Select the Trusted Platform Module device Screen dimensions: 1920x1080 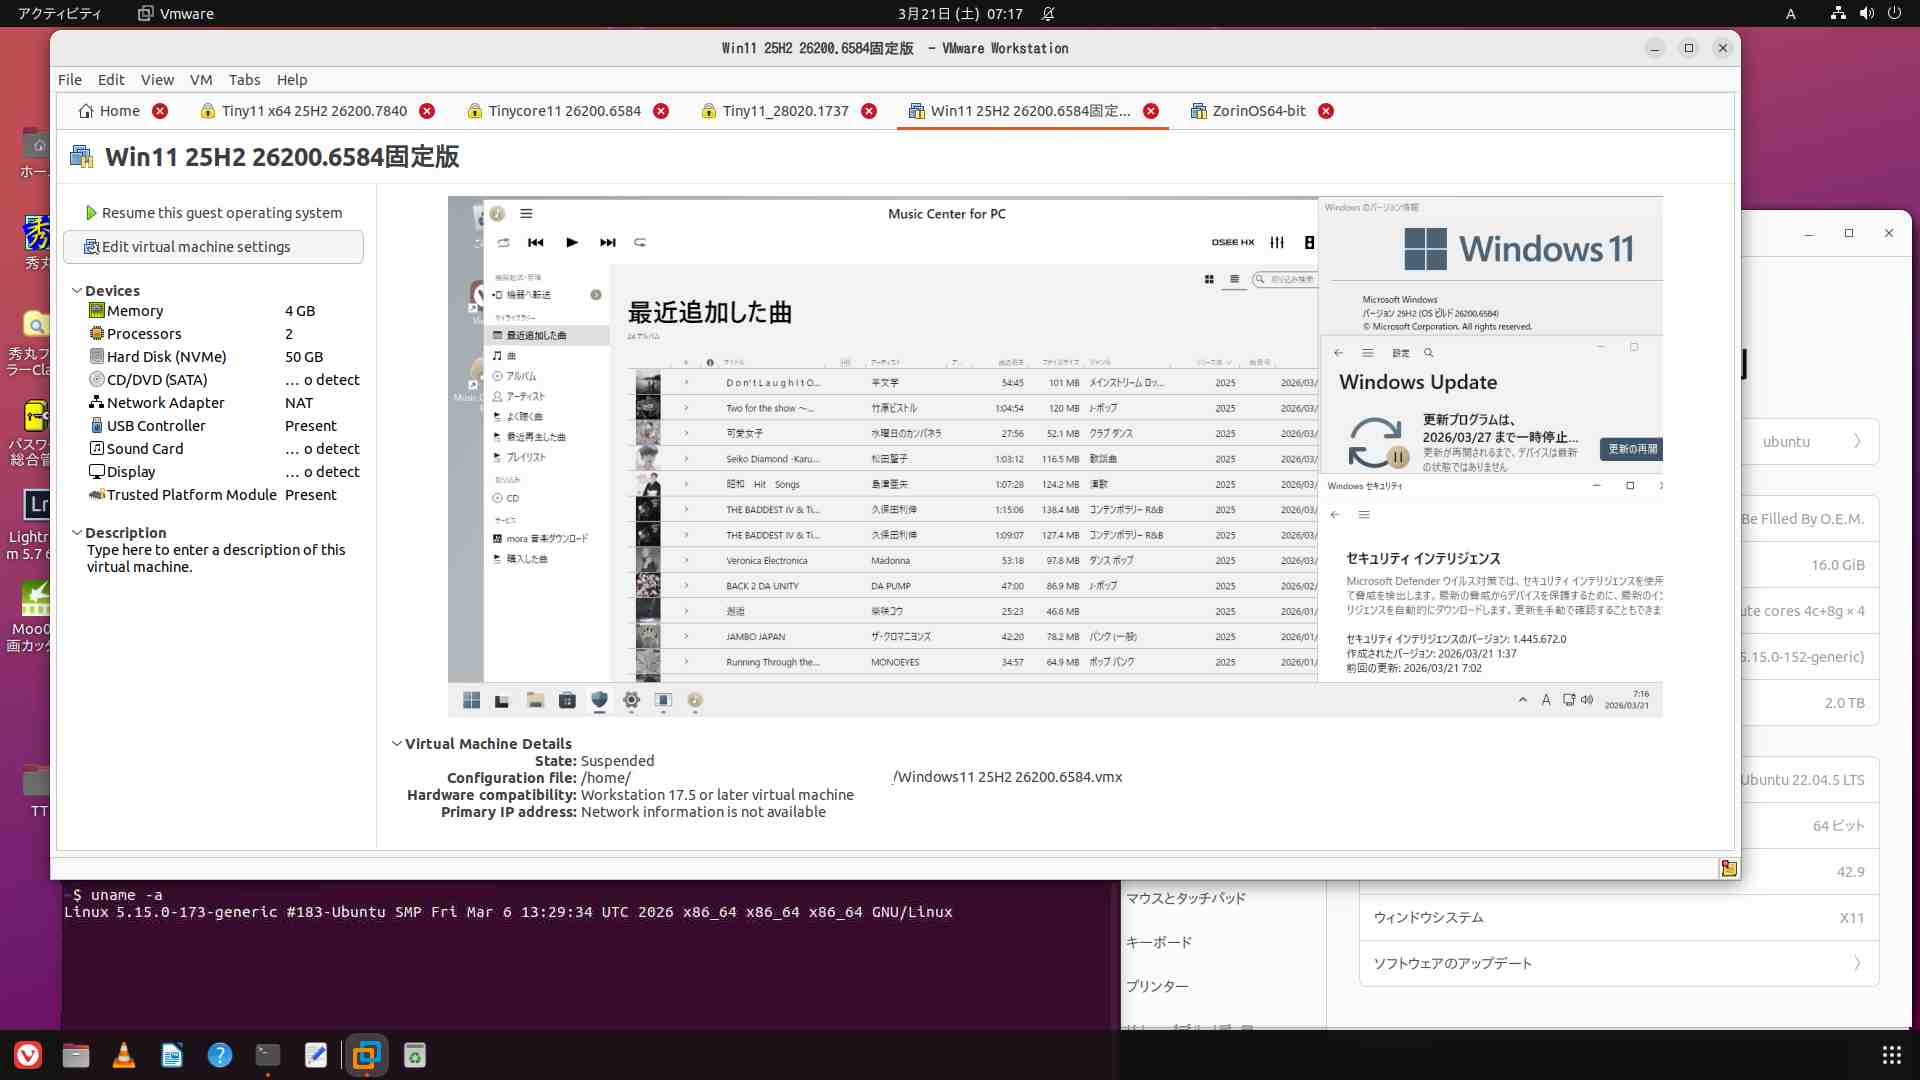pyautogui.click(x=191, y=495)
